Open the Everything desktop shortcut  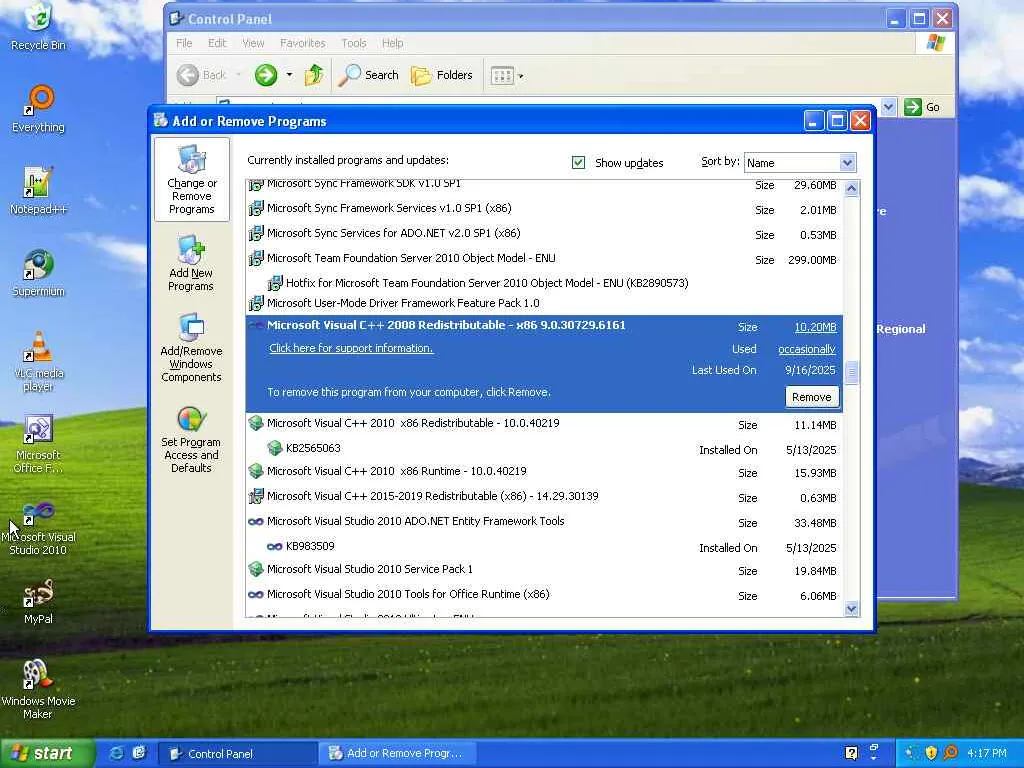tap(39, 109)
